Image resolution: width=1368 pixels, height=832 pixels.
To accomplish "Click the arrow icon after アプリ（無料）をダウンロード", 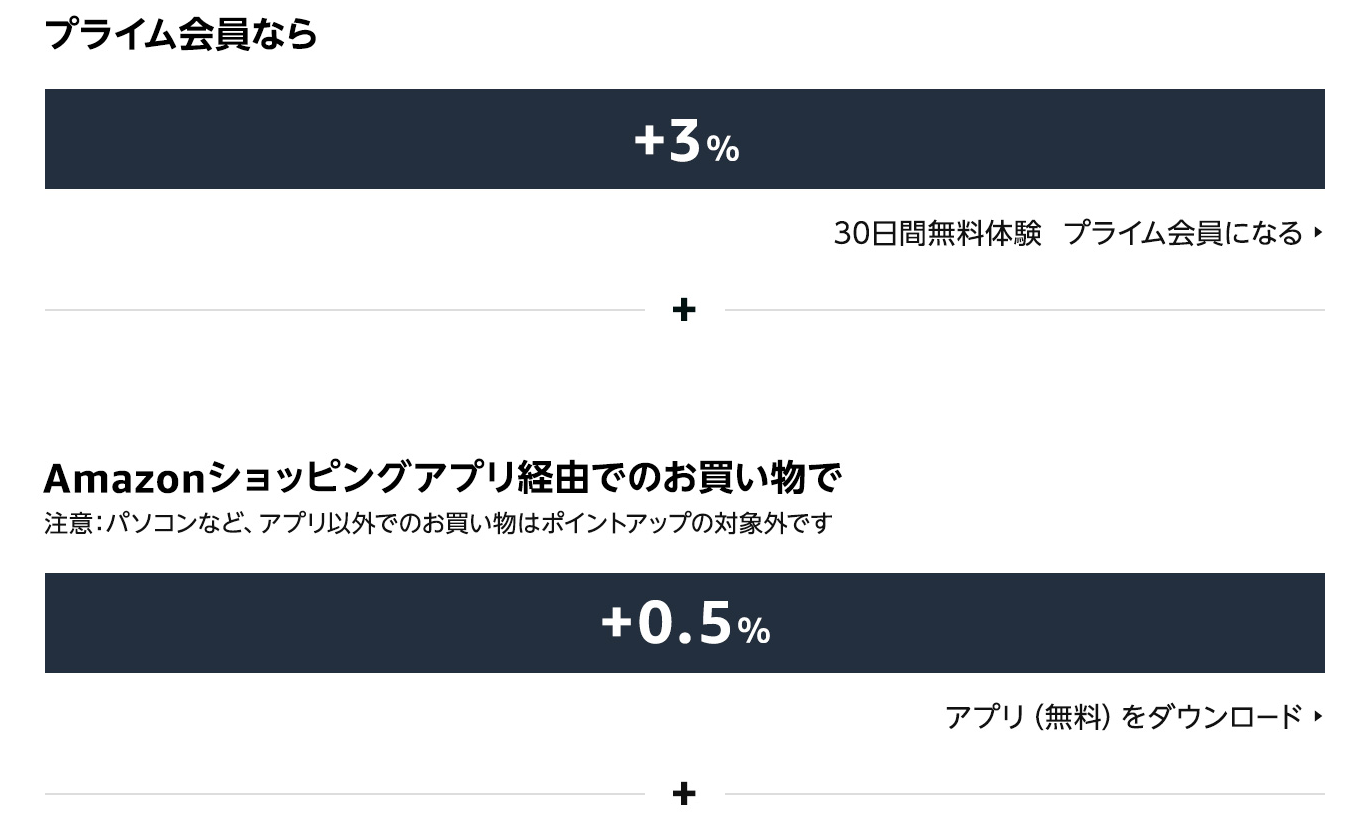I will (x=1319, y=716).
